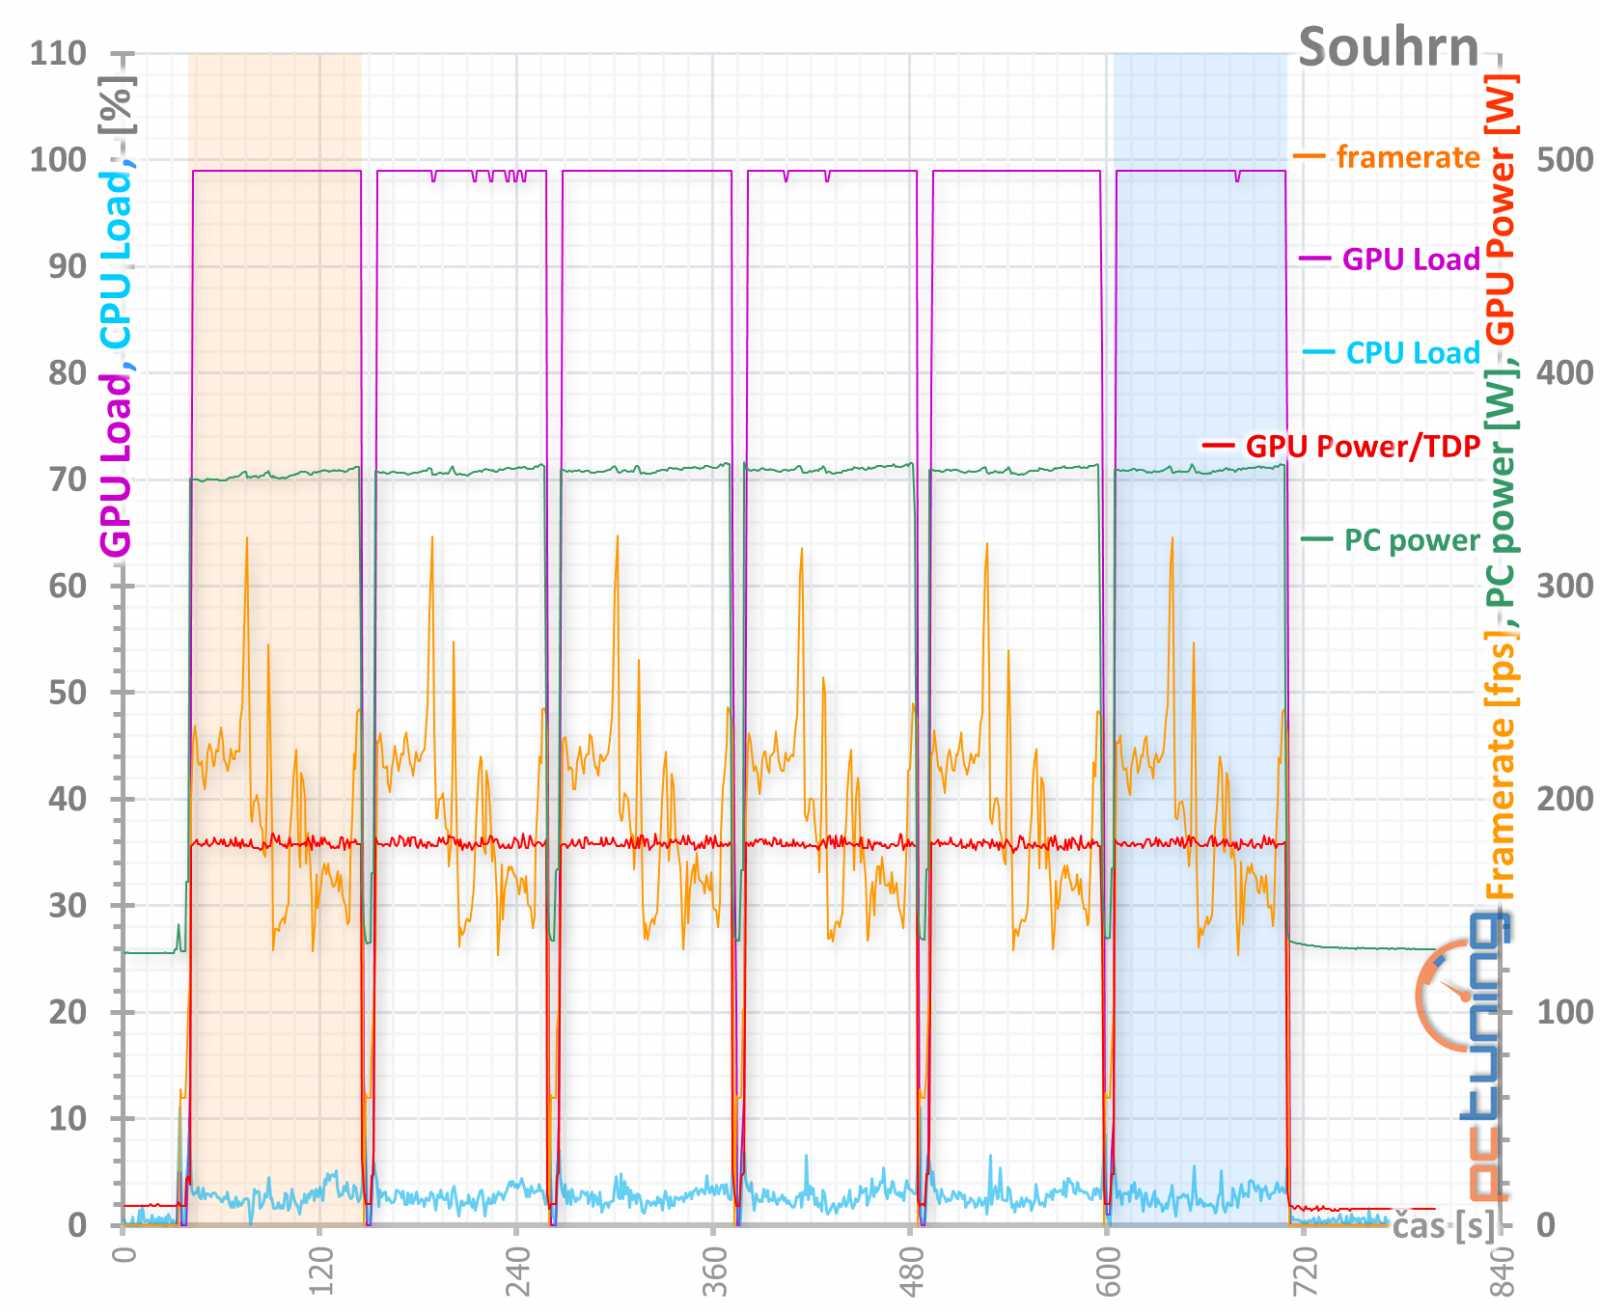The height and width of the screenshot is (1313, 1600).
Task: Click the left axis value 110
Action: pos(58,52)
